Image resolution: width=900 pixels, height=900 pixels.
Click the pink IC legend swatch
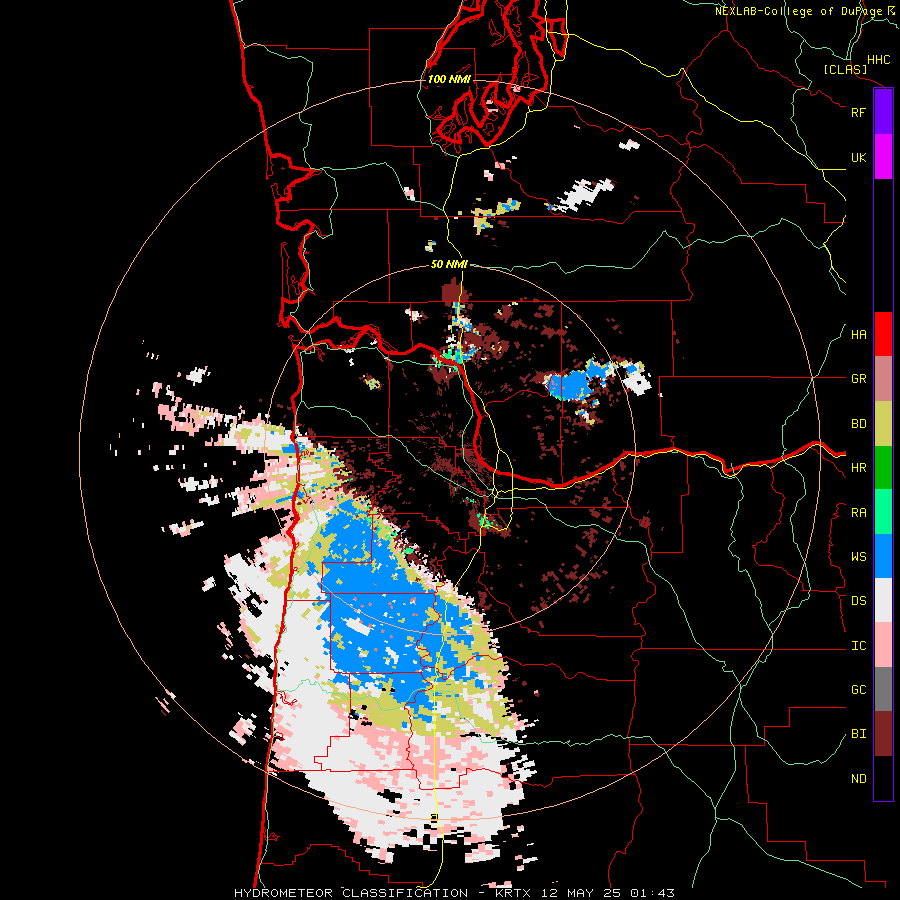[883, 645]
